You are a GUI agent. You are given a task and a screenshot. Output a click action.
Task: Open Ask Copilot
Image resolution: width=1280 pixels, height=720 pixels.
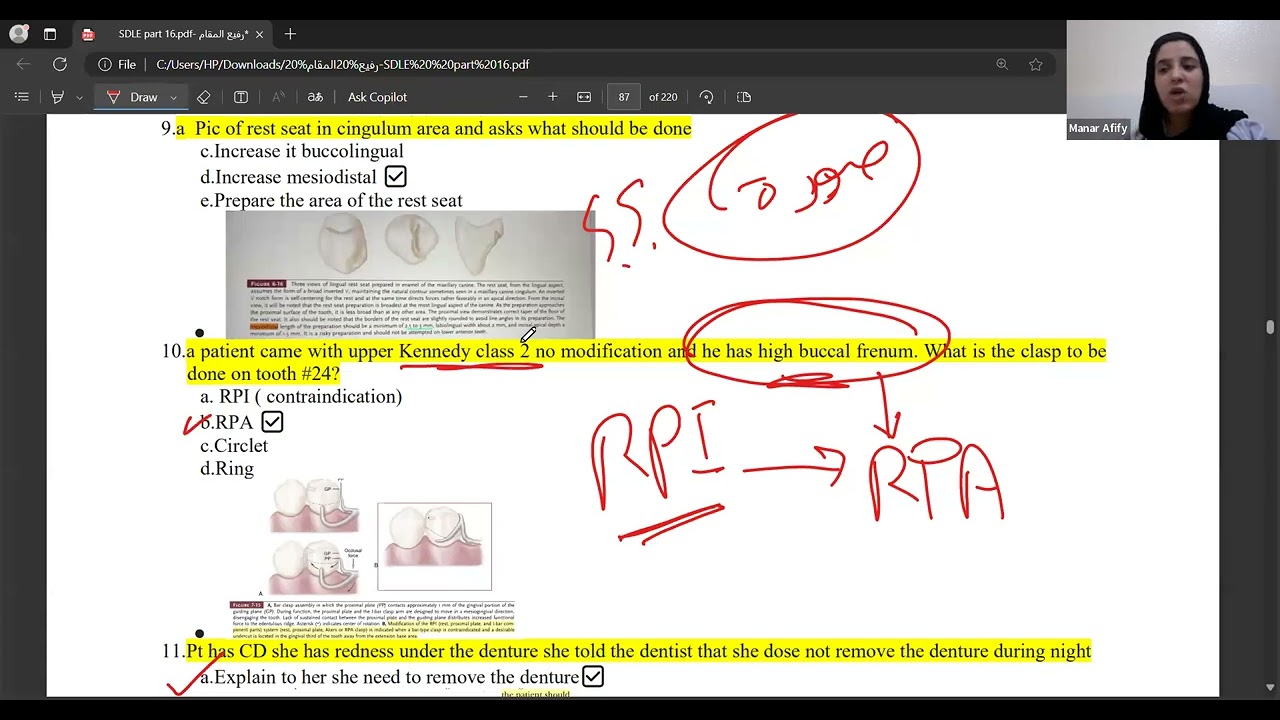tap(377, 97)
